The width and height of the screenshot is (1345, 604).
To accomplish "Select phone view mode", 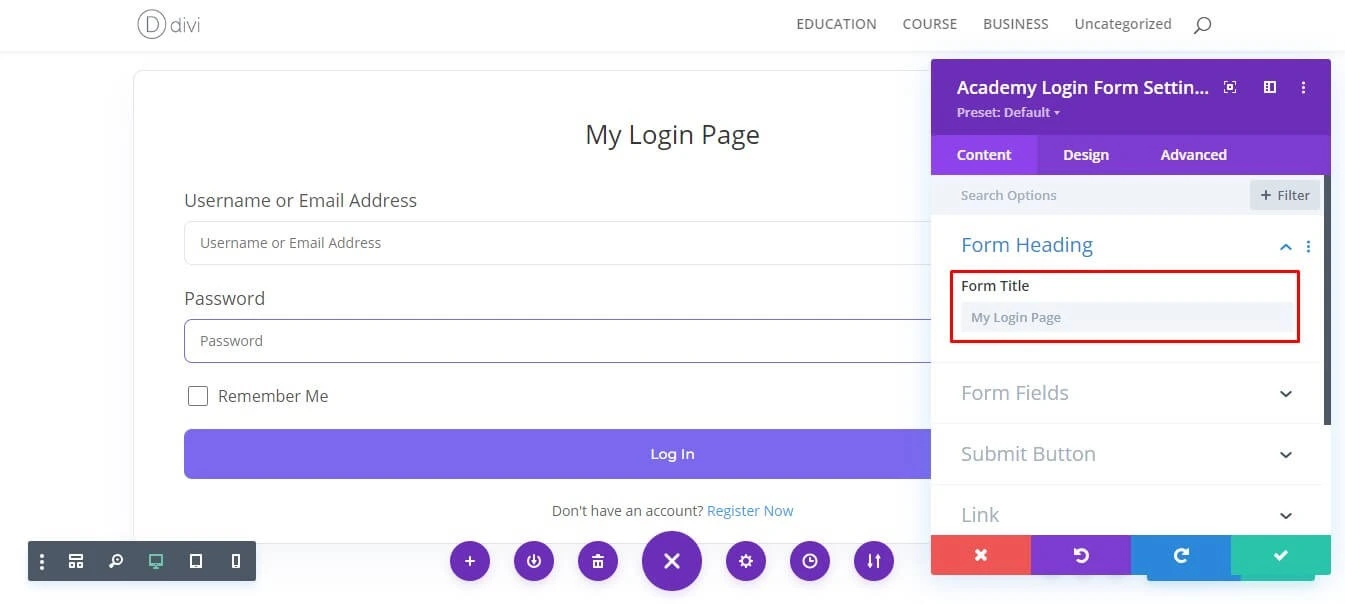I will tap(236, 562).
